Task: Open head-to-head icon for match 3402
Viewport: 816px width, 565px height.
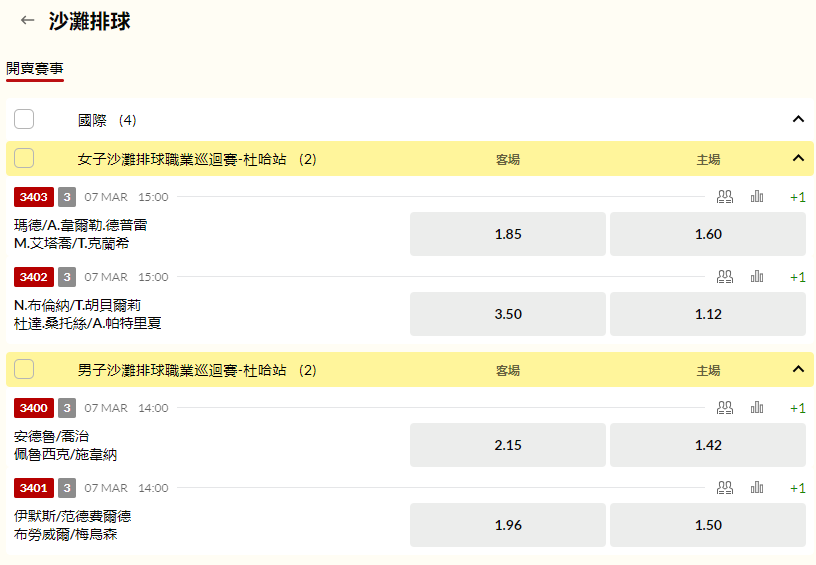Action: coord(725,277)
